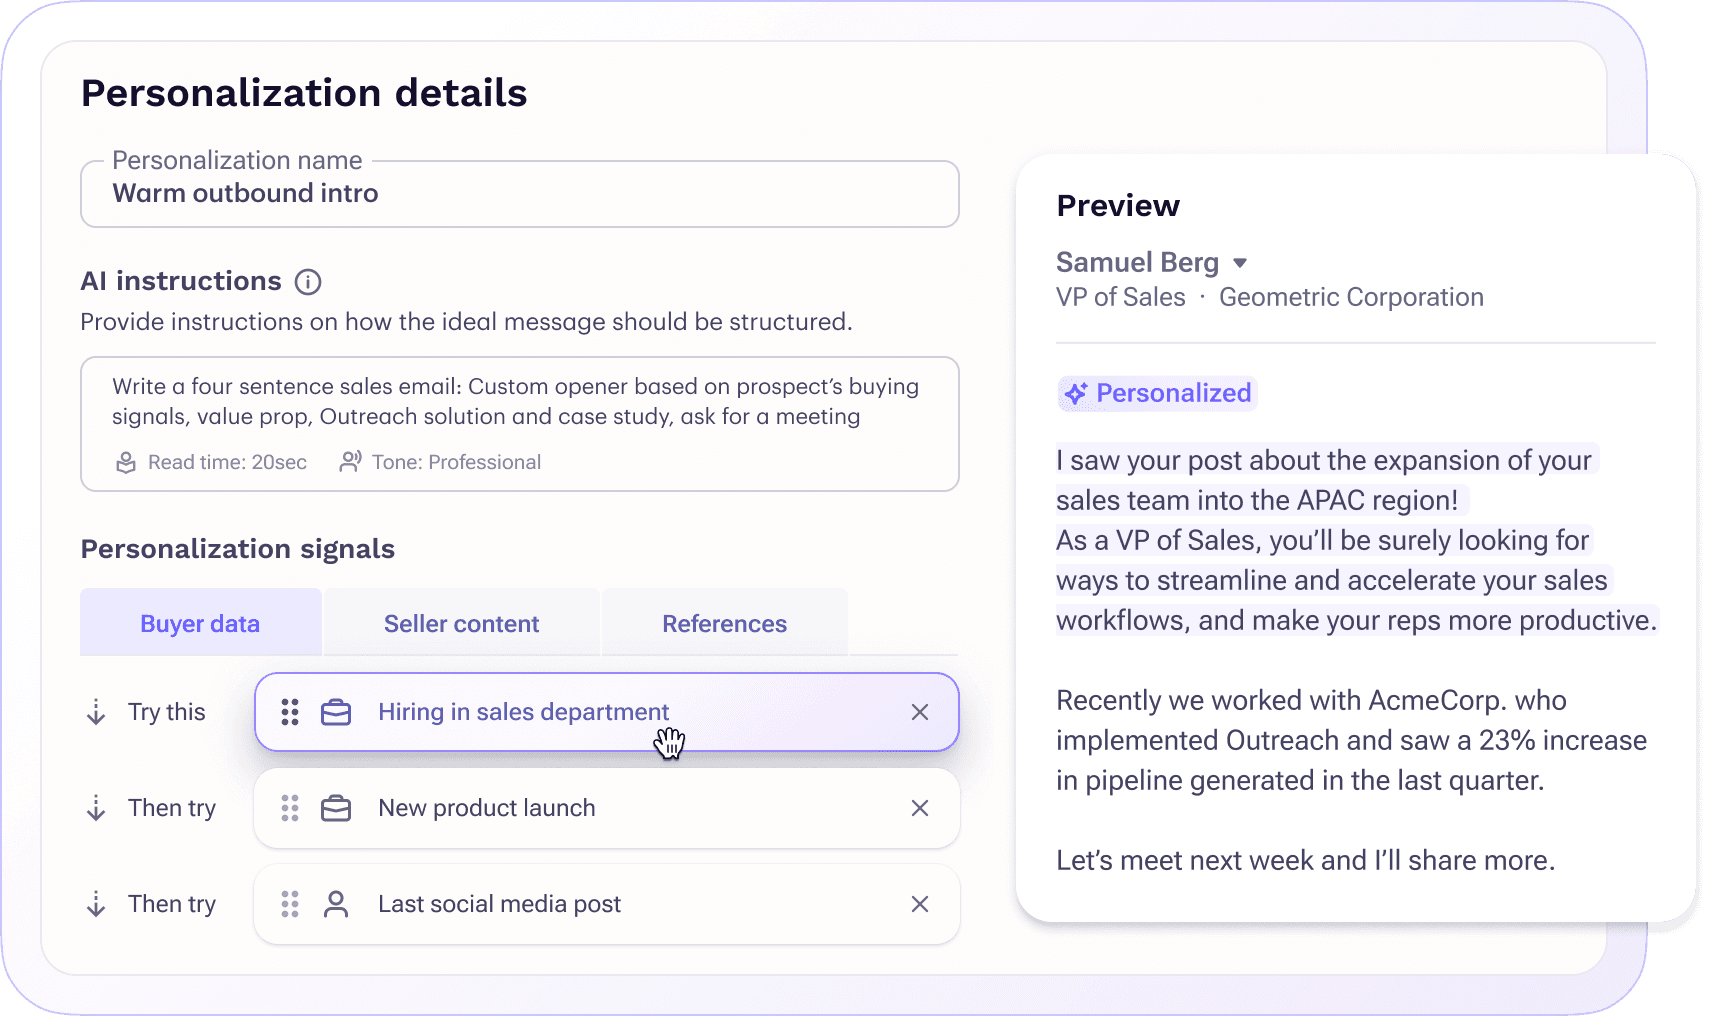The image size is (1710, 1016).
Task: Click the info icon next to AI instructions
Action: [x=309, y=281]
